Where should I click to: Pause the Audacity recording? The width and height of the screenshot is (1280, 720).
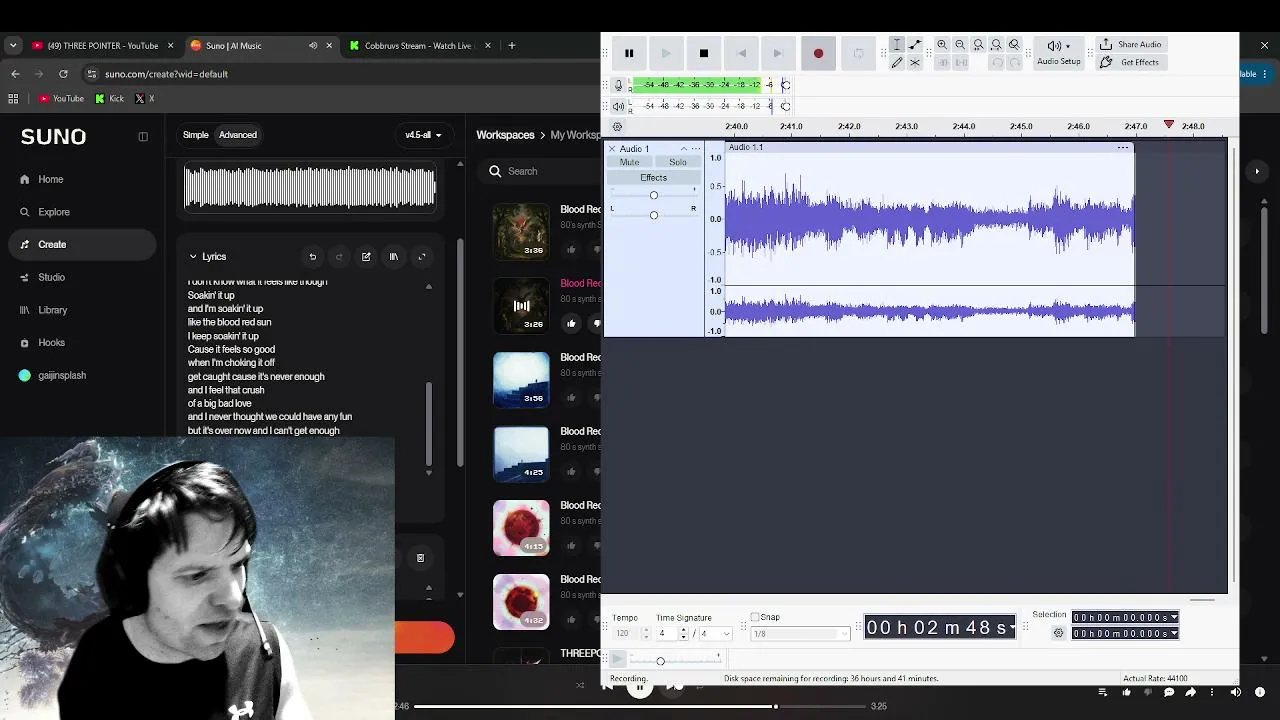(629, 53)
